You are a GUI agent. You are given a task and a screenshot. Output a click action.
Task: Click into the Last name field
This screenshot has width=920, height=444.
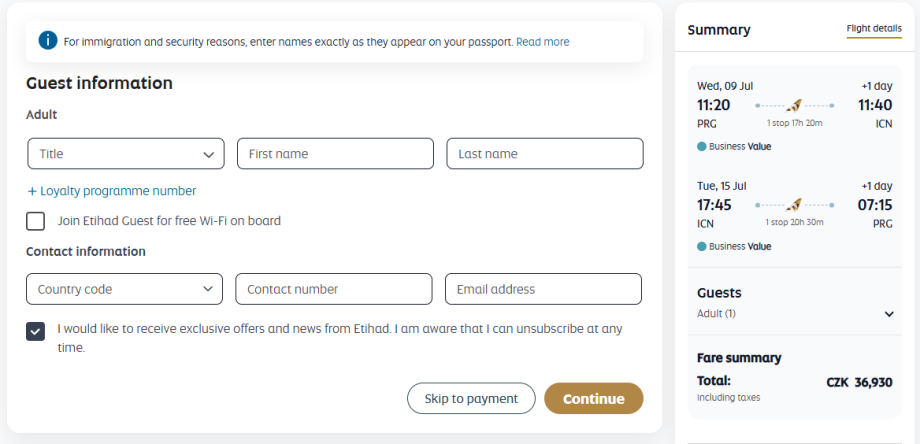point(544,154)
